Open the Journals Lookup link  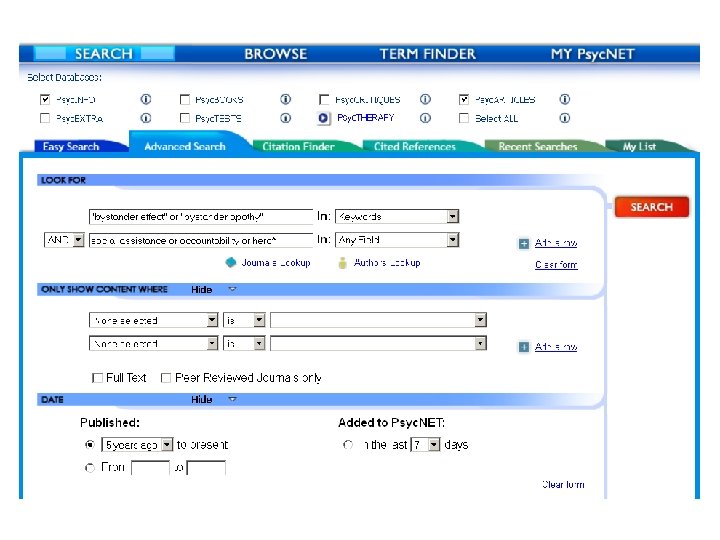point(276,263)
